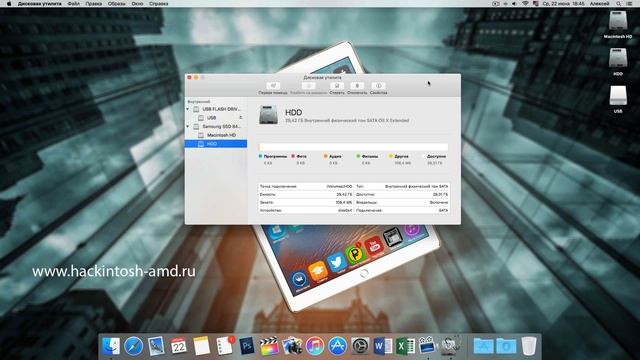
Task: Open the Macintosh HD desktop drive icon
Action: pyautogui.click(x=618, y=21)
